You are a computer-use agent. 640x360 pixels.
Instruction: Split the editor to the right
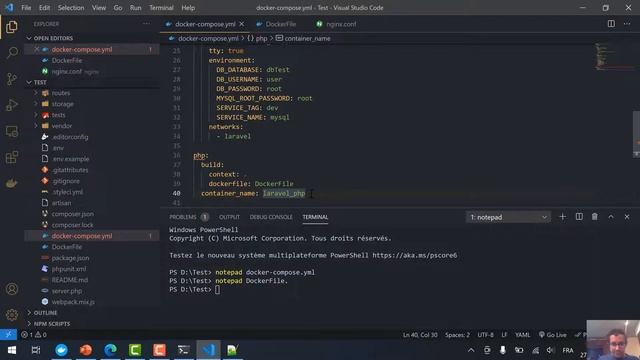tap(611, 24)
